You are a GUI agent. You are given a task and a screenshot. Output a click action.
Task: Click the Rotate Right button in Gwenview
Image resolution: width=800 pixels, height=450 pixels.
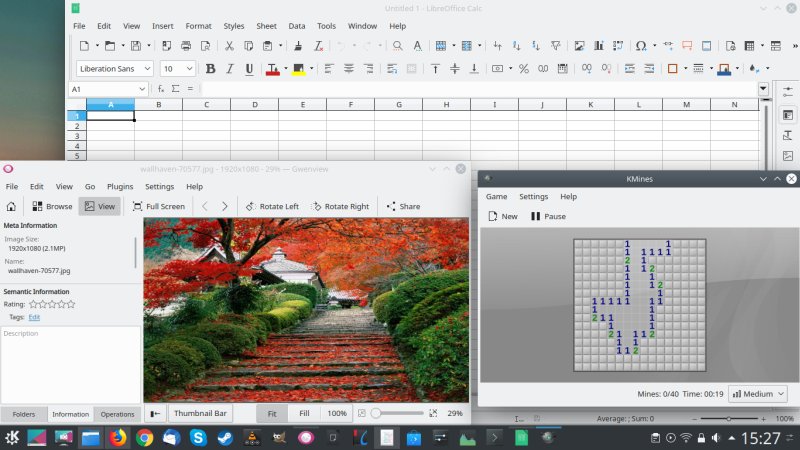[x=339, y=206]
